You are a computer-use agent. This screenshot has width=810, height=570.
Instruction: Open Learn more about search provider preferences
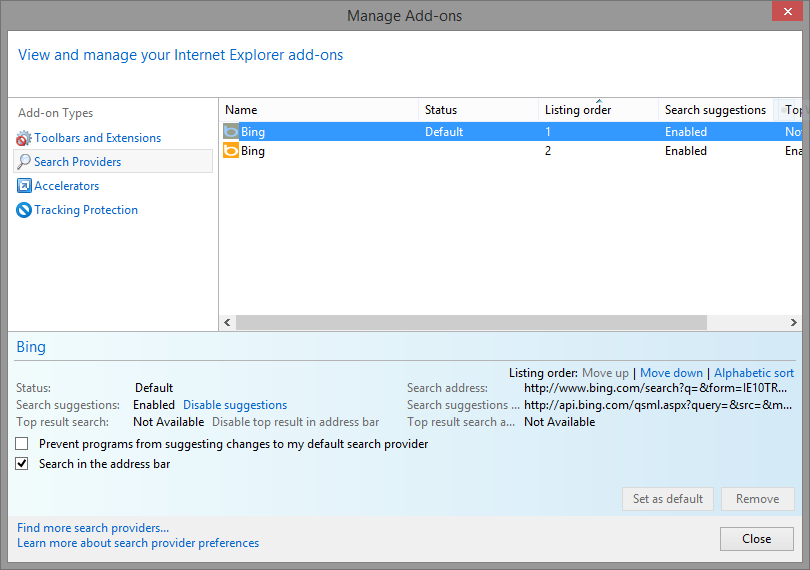[x=138, y=543]
